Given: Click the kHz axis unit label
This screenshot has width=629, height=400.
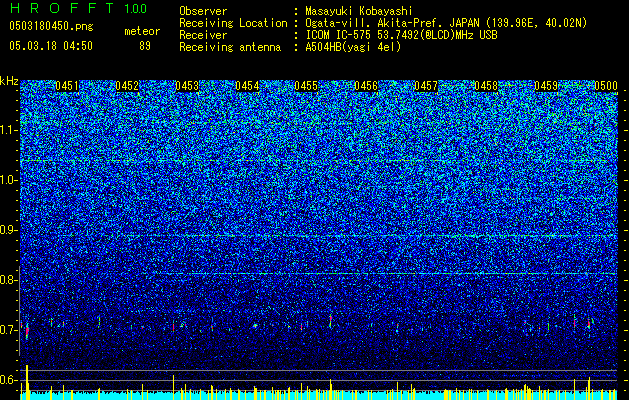Looking at the screenshot, I should pos(9,81).
